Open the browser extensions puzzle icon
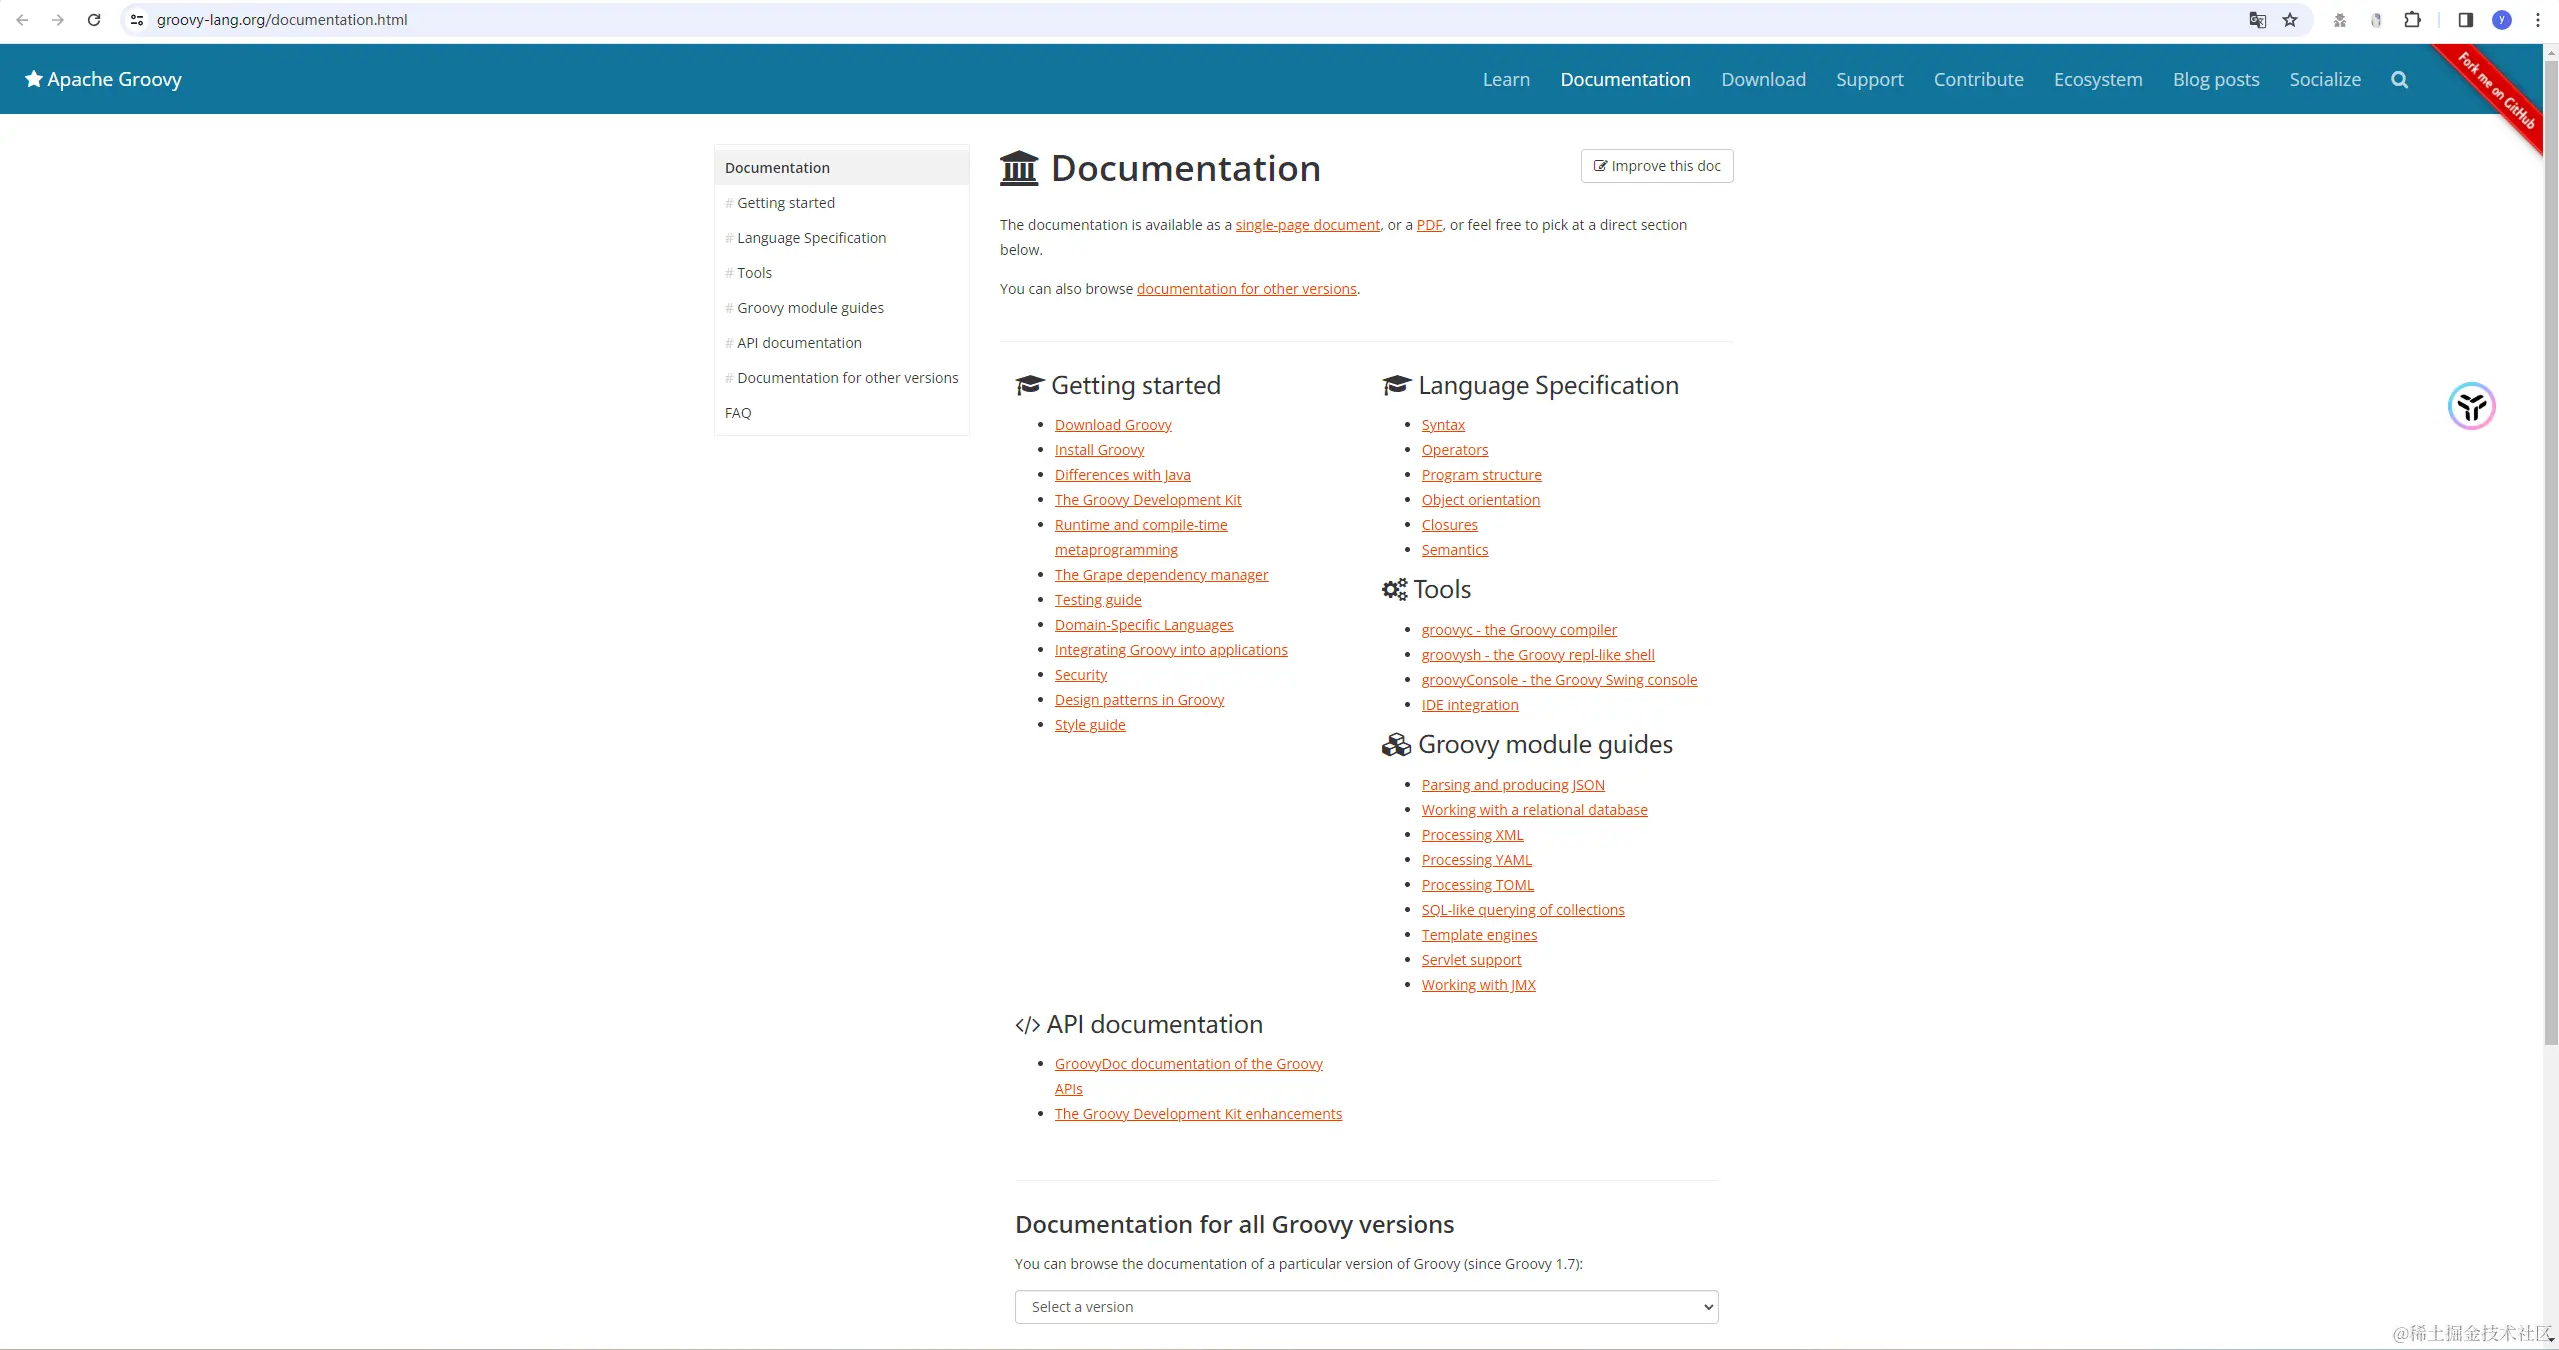The height and width of the screenshot is (1350, 2559). tap(2412, 20)
